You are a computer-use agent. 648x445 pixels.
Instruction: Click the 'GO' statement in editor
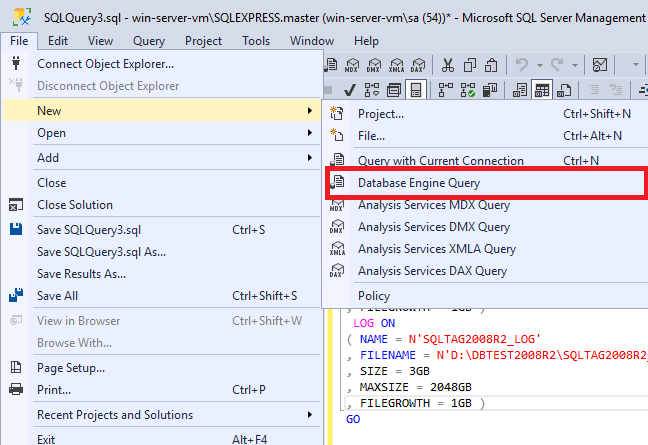tap(353, 419)
